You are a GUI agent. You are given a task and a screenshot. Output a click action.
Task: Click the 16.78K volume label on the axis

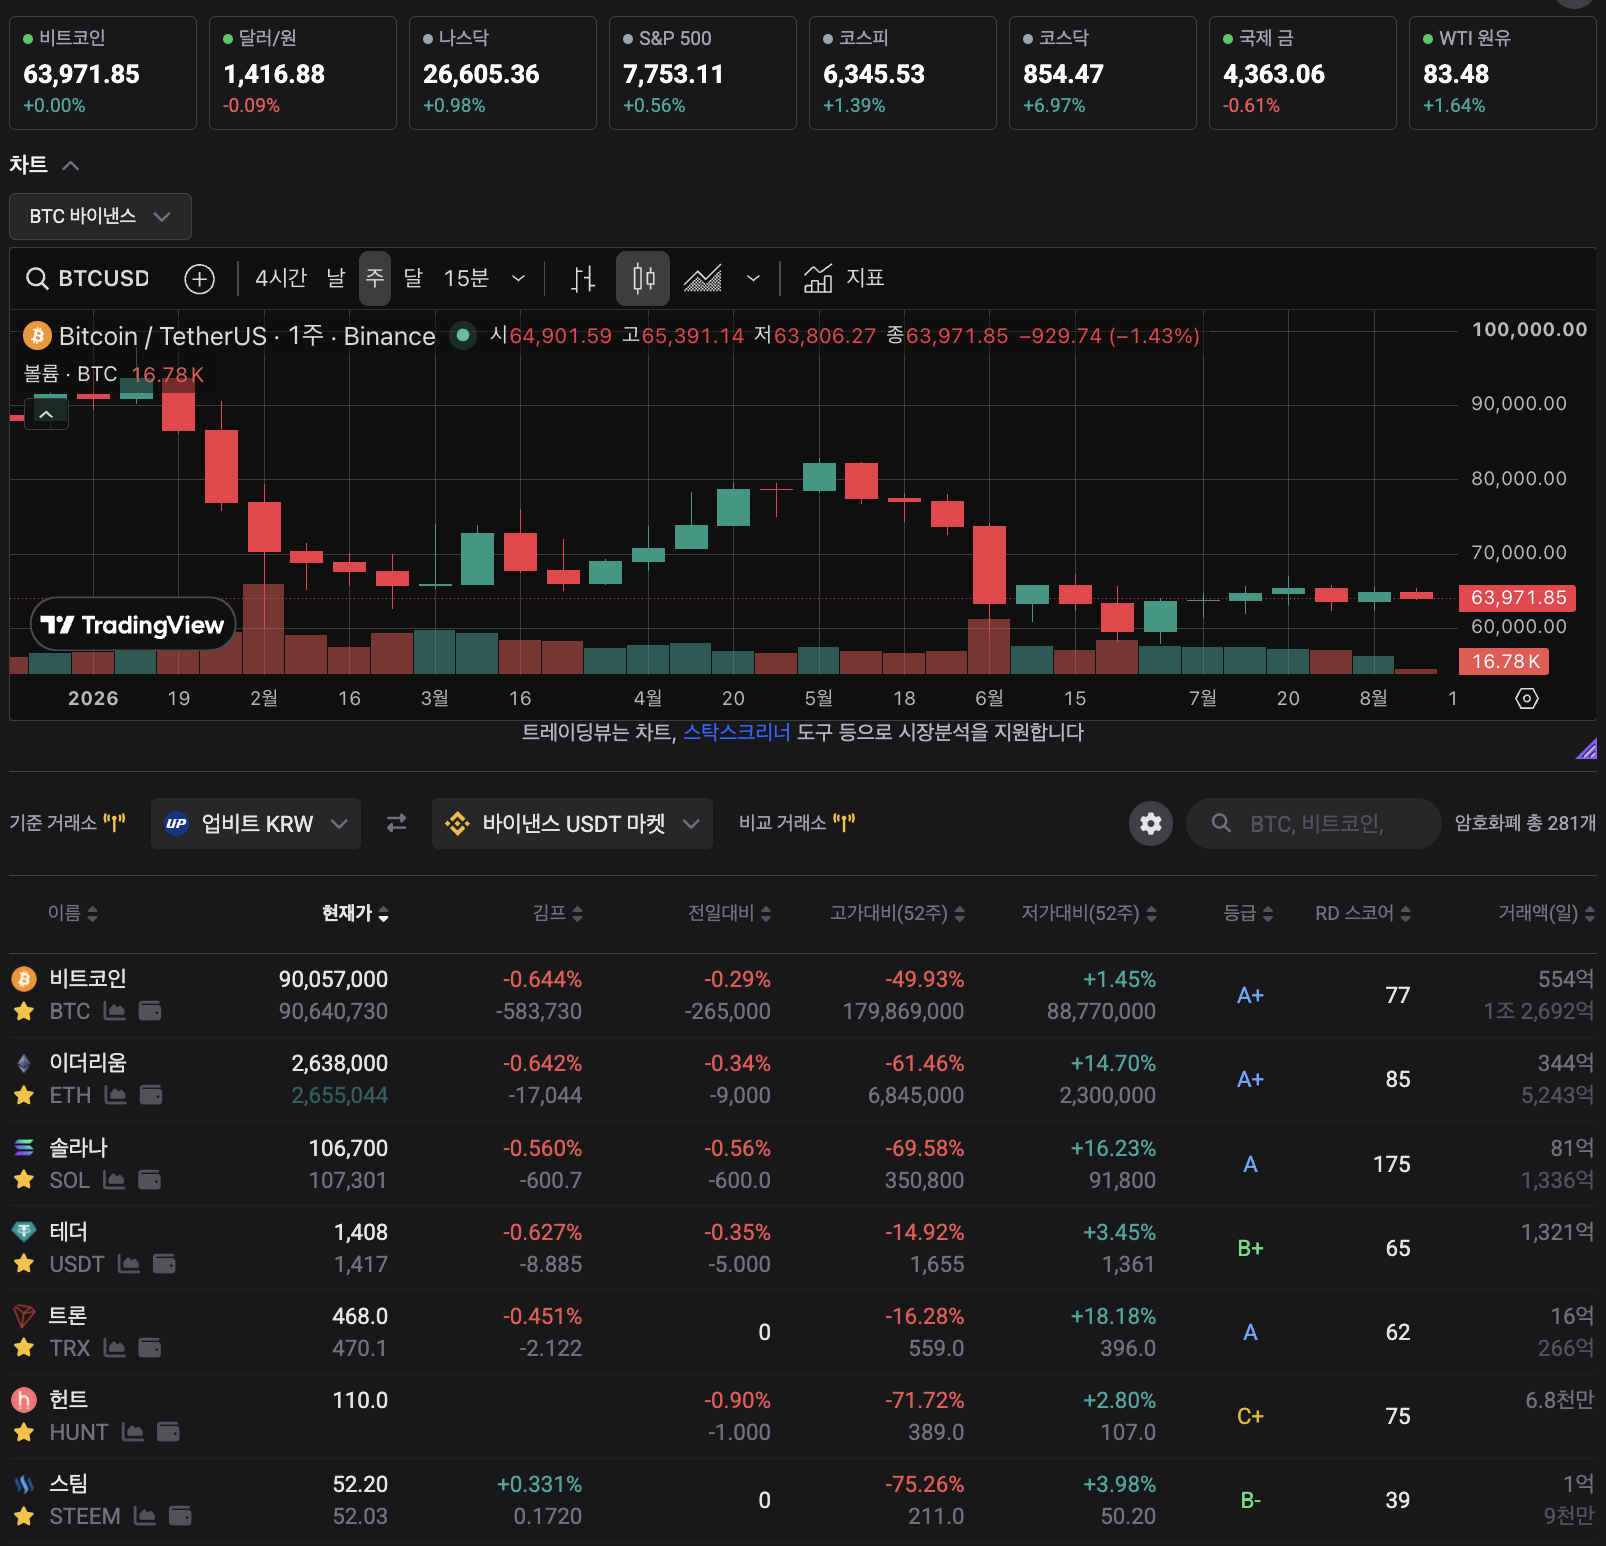(1504, 661)
